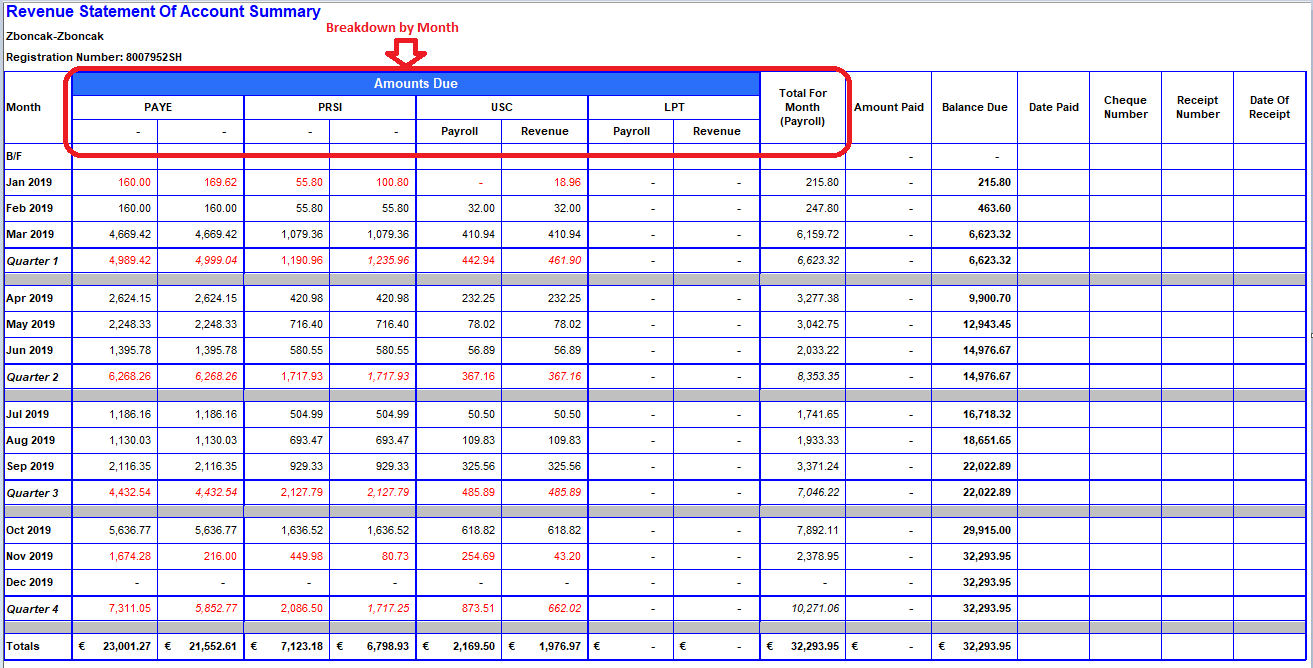
Task: Click the 'Amounts Due' blue header
Action: point(416,83)
